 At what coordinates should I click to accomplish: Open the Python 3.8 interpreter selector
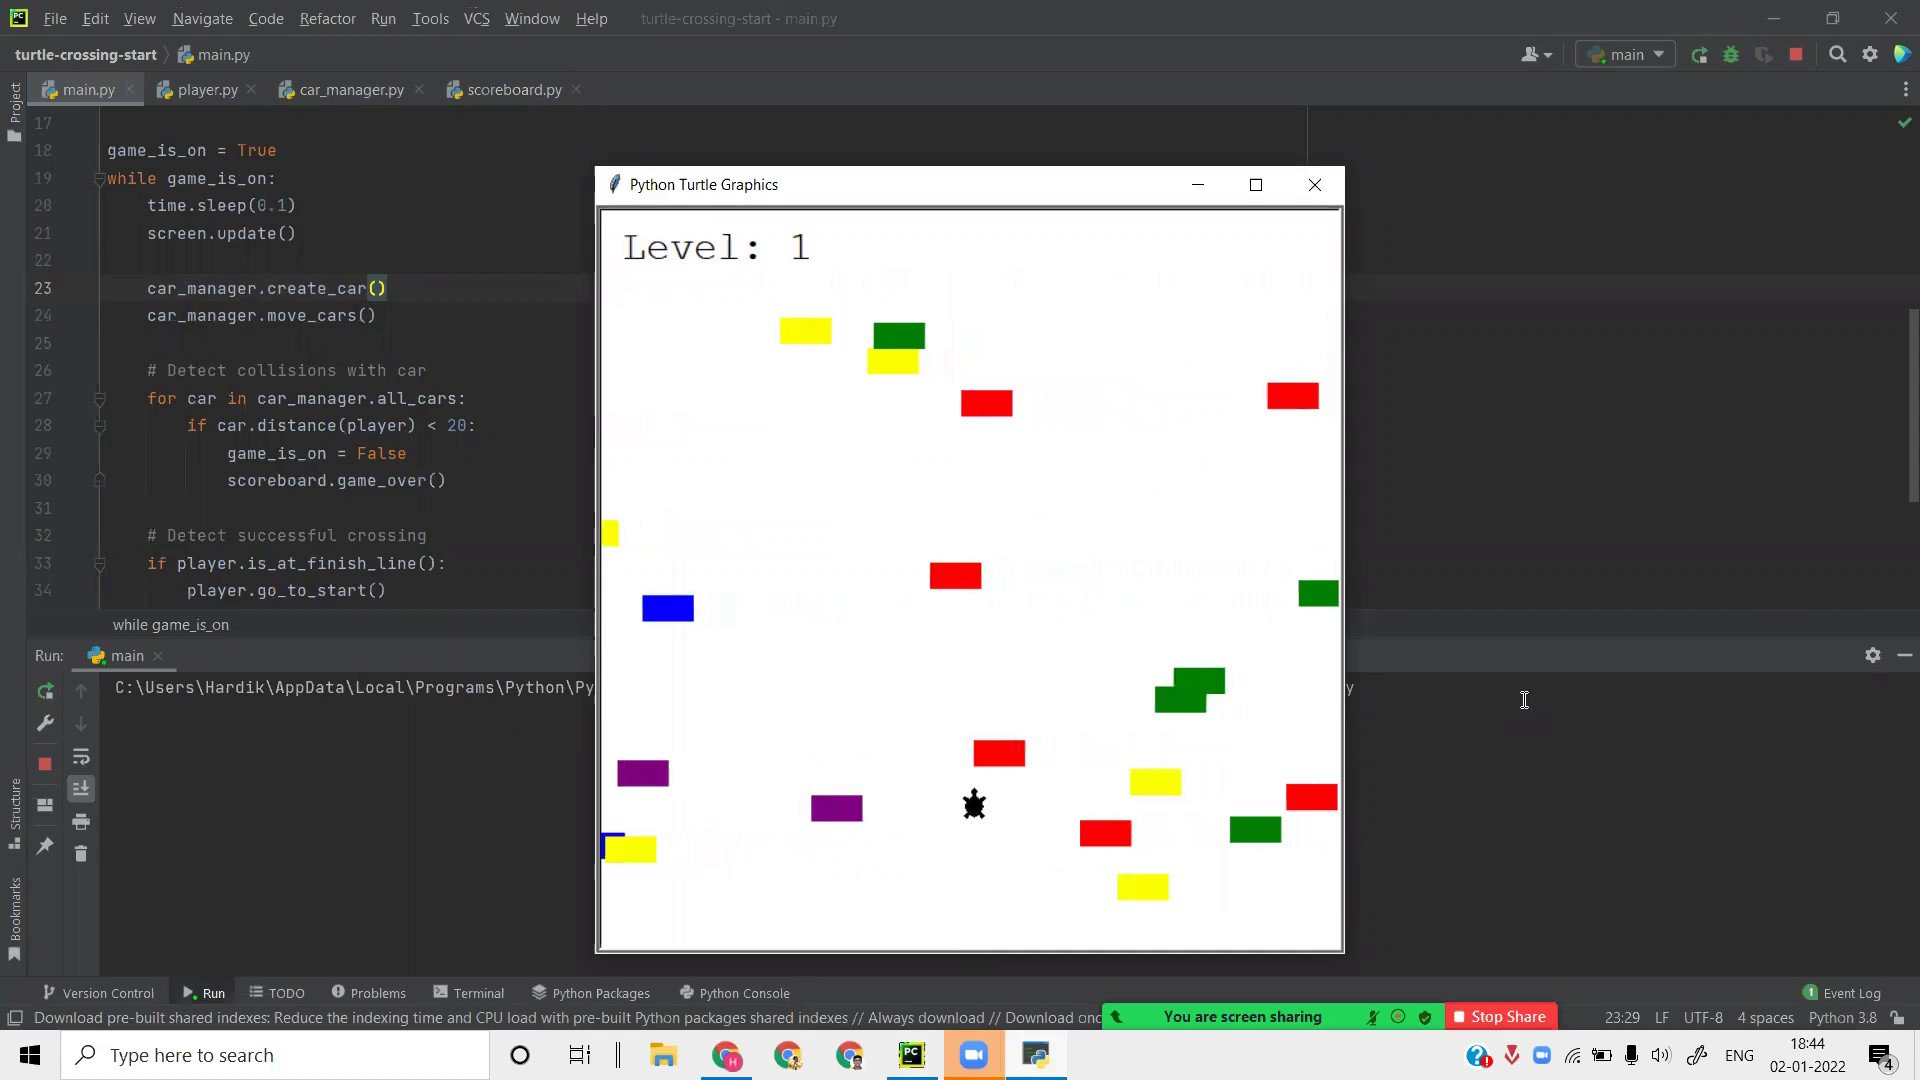click(x=1842, y=1018)
